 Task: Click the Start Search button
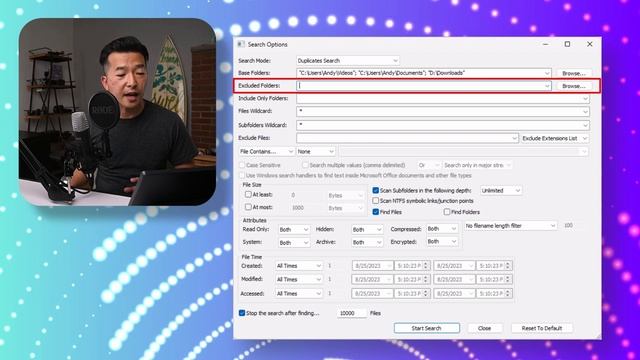click(427, 328)
